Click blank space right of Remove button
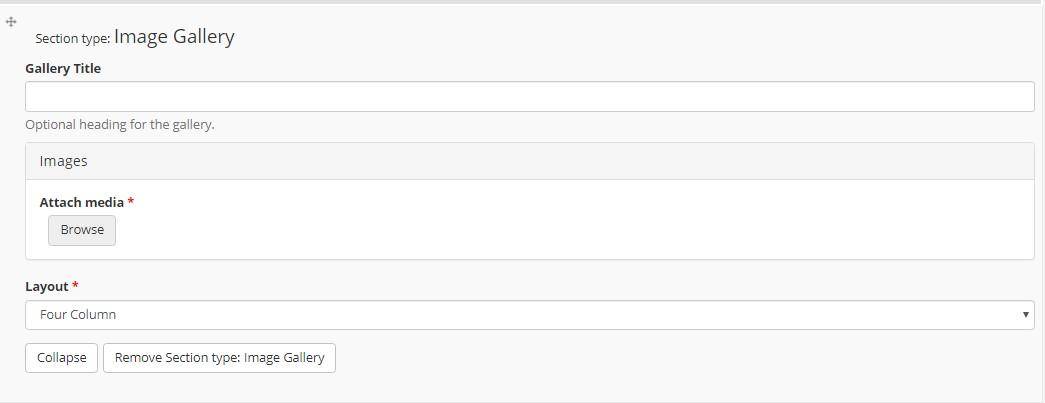1045x403 pixels. click(x=666, y=358)
